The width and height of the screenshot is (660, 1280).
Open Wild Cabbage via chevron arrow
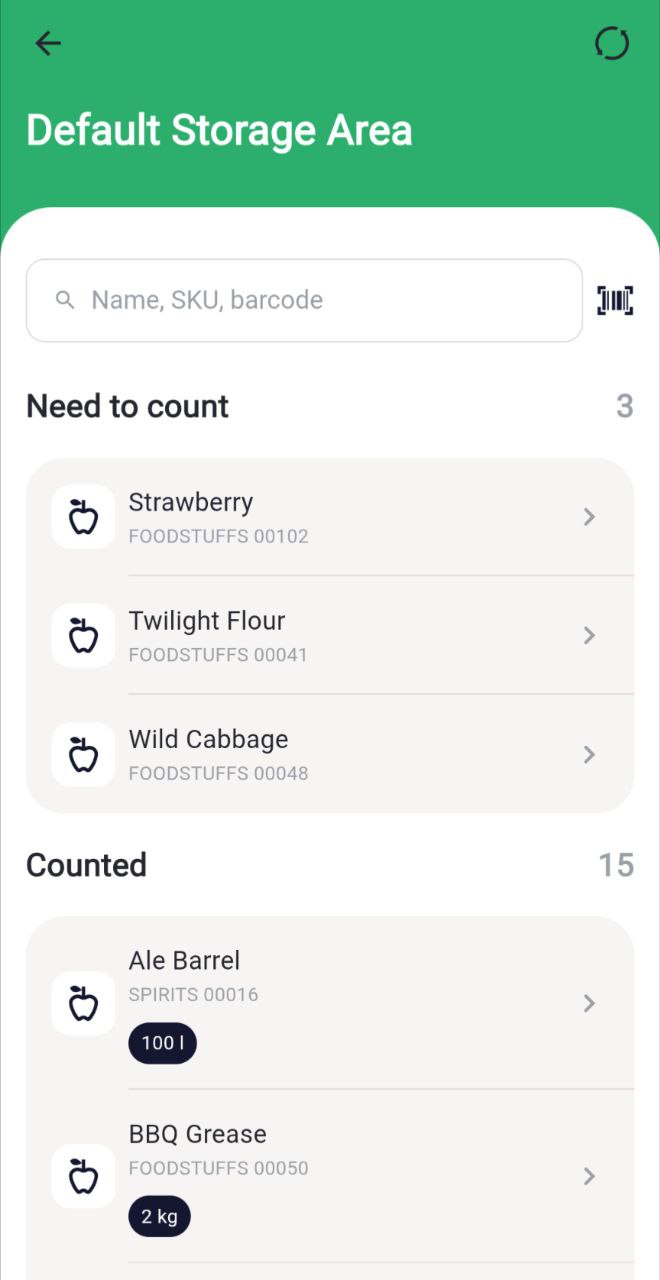(x=589, y=754)
